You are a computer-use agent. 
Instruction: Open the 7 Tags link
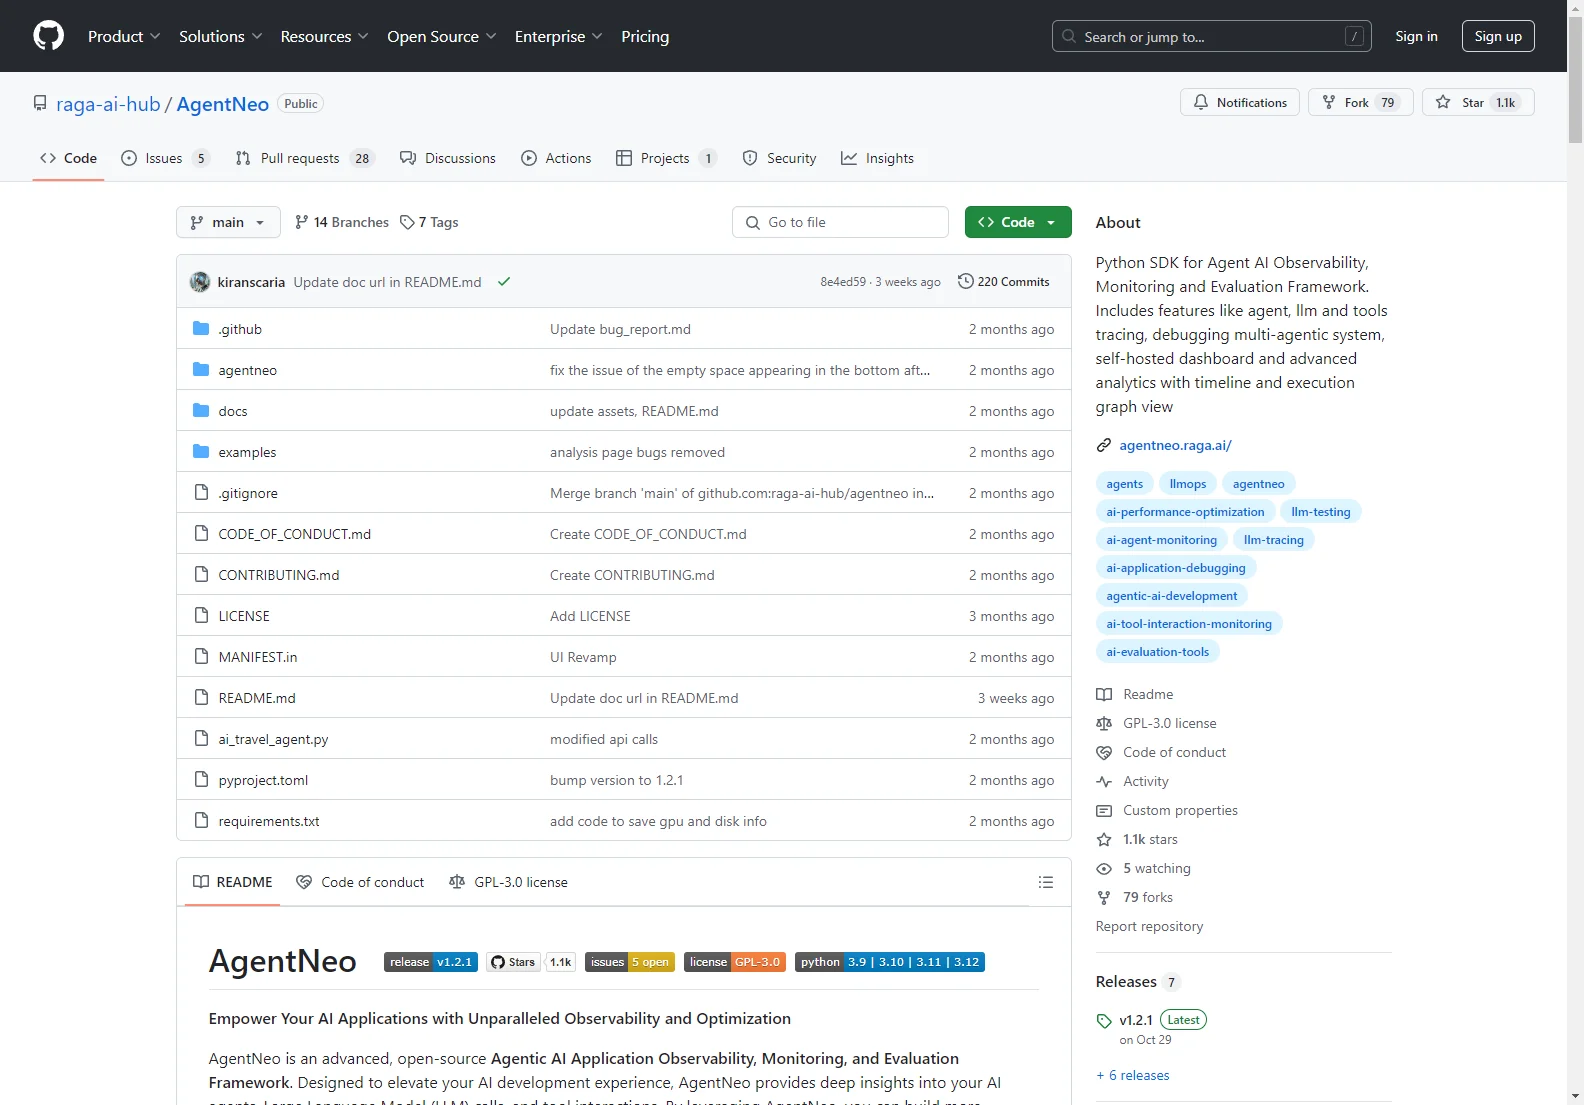point(429,222)
